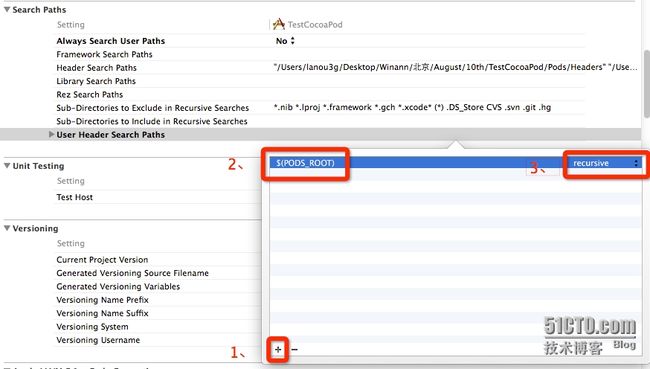Click the excluded sub-directories value *.nib *.lproj
This screenshot has height=369, width=650.
412,107
